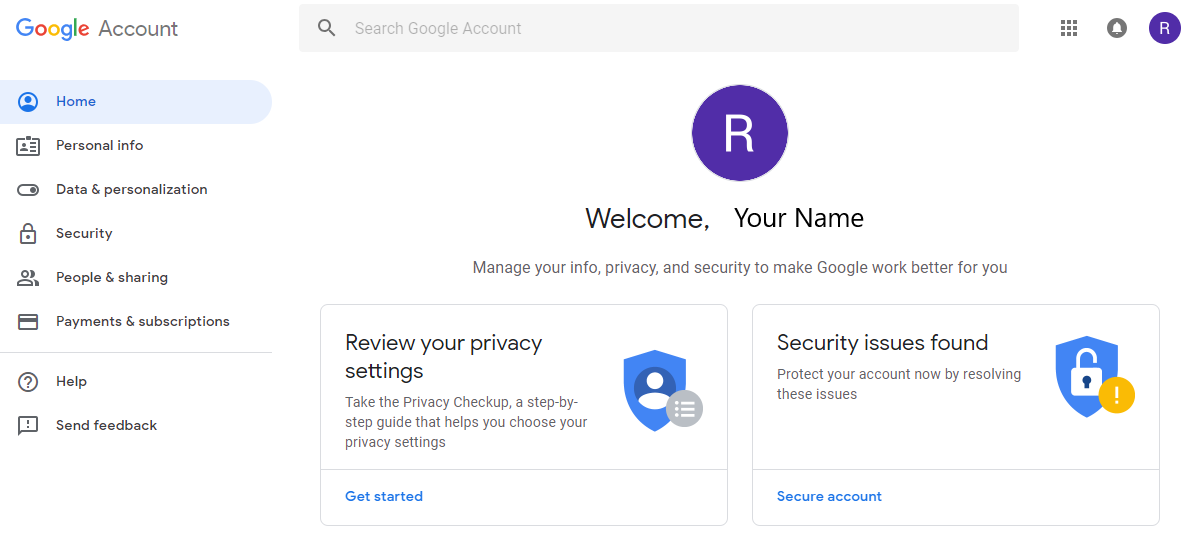The image size is (1192, 540).
Task: Click the notifications bell icon
Action: tap(1117, 28)
